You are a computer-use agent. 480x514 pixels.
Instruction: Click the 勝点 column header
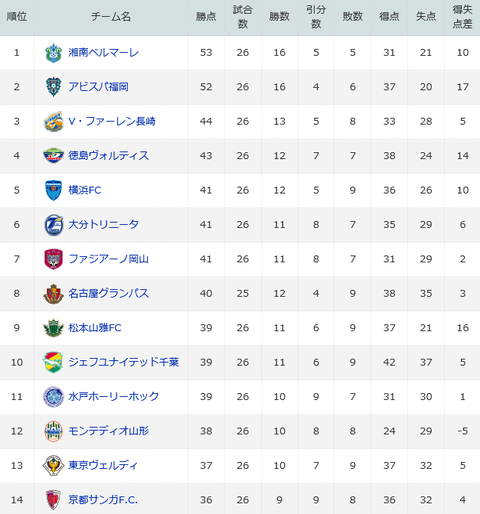pos(206,17)
